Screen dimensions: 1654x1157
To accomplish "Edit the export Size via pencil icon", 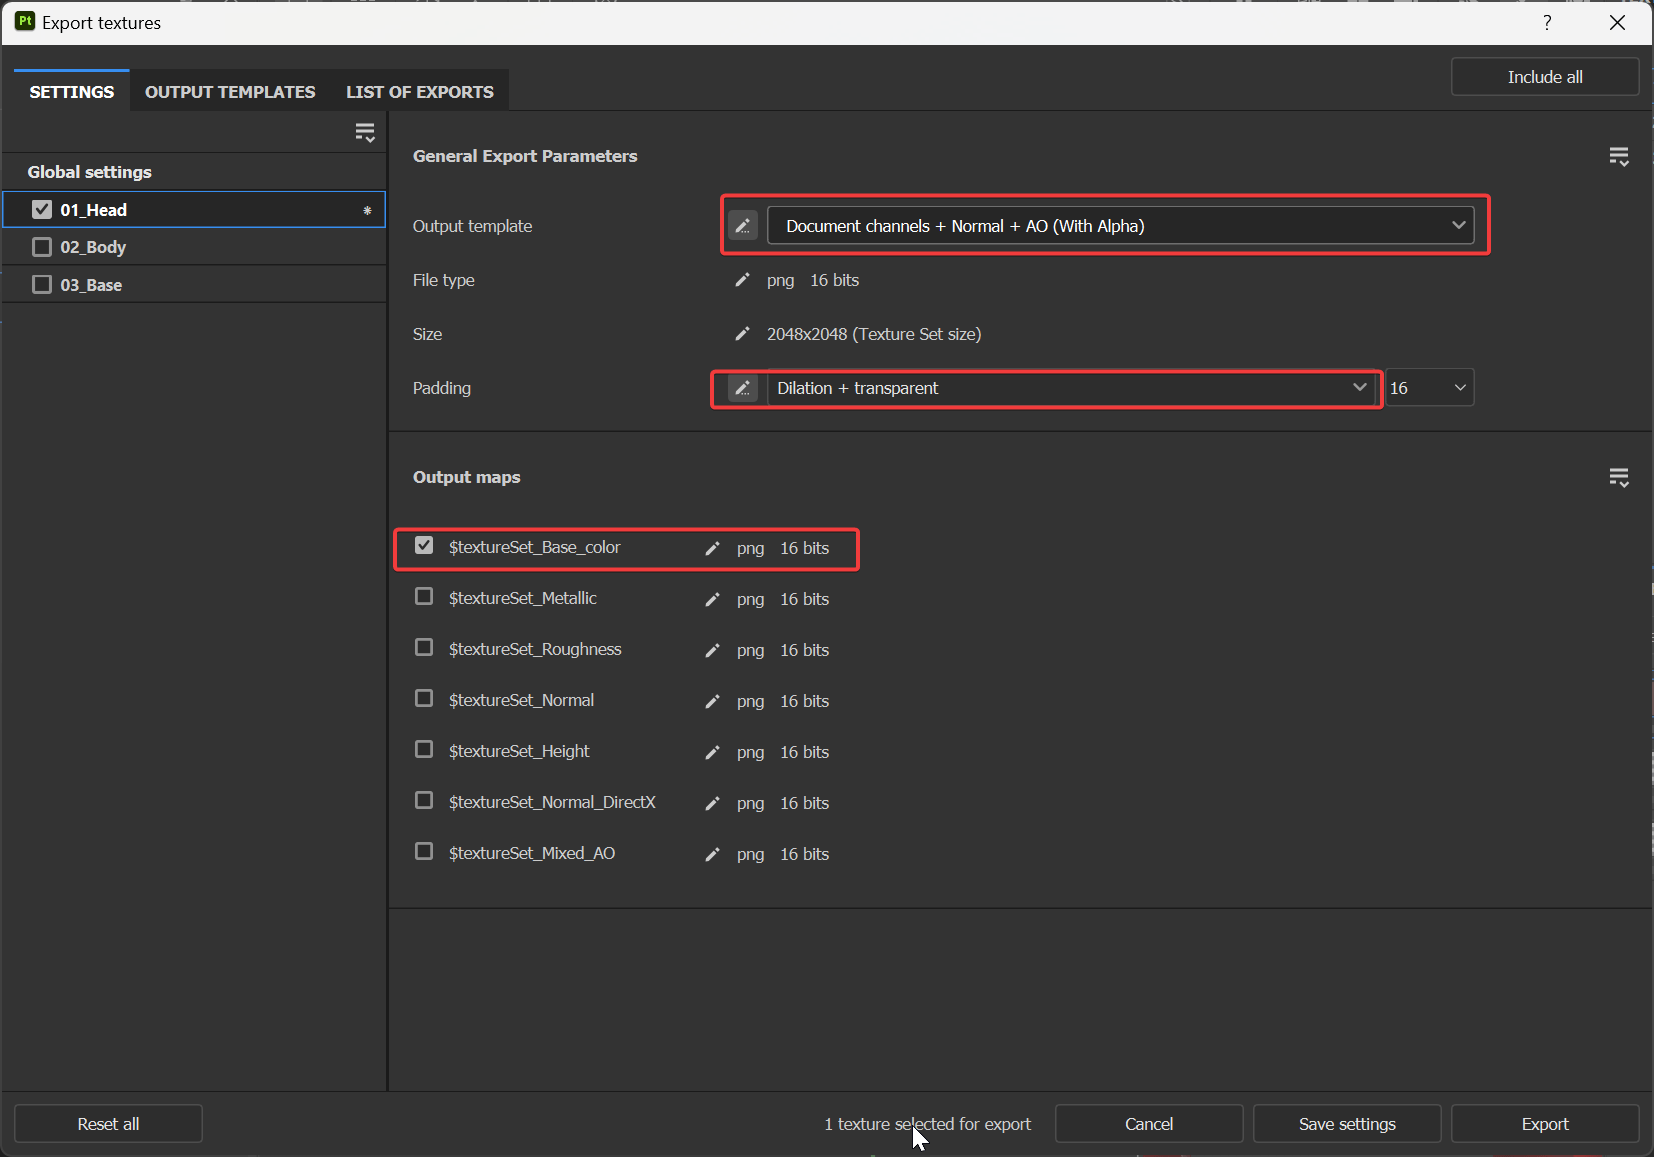I will (743, 334).
